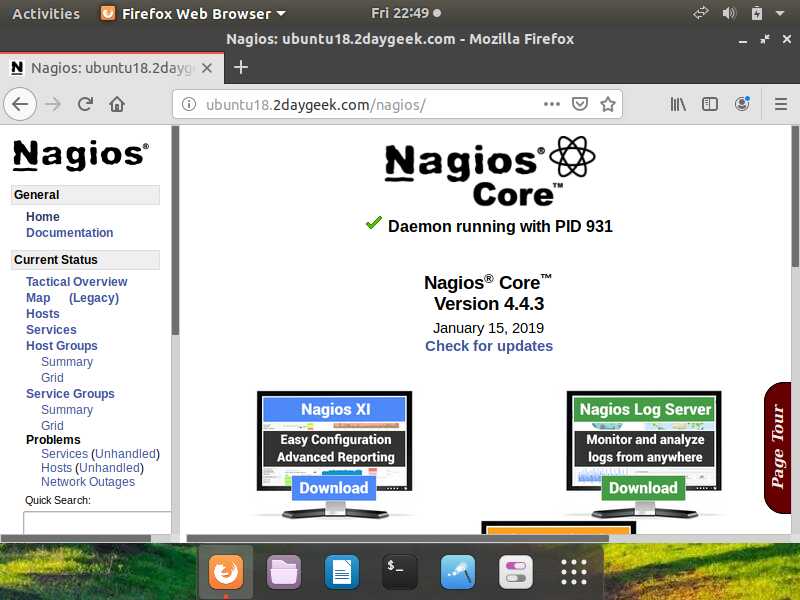The height and width of the screenshot is (600, 800).
Task: Go back with the browser back arrow
Action: coord(20,105)
